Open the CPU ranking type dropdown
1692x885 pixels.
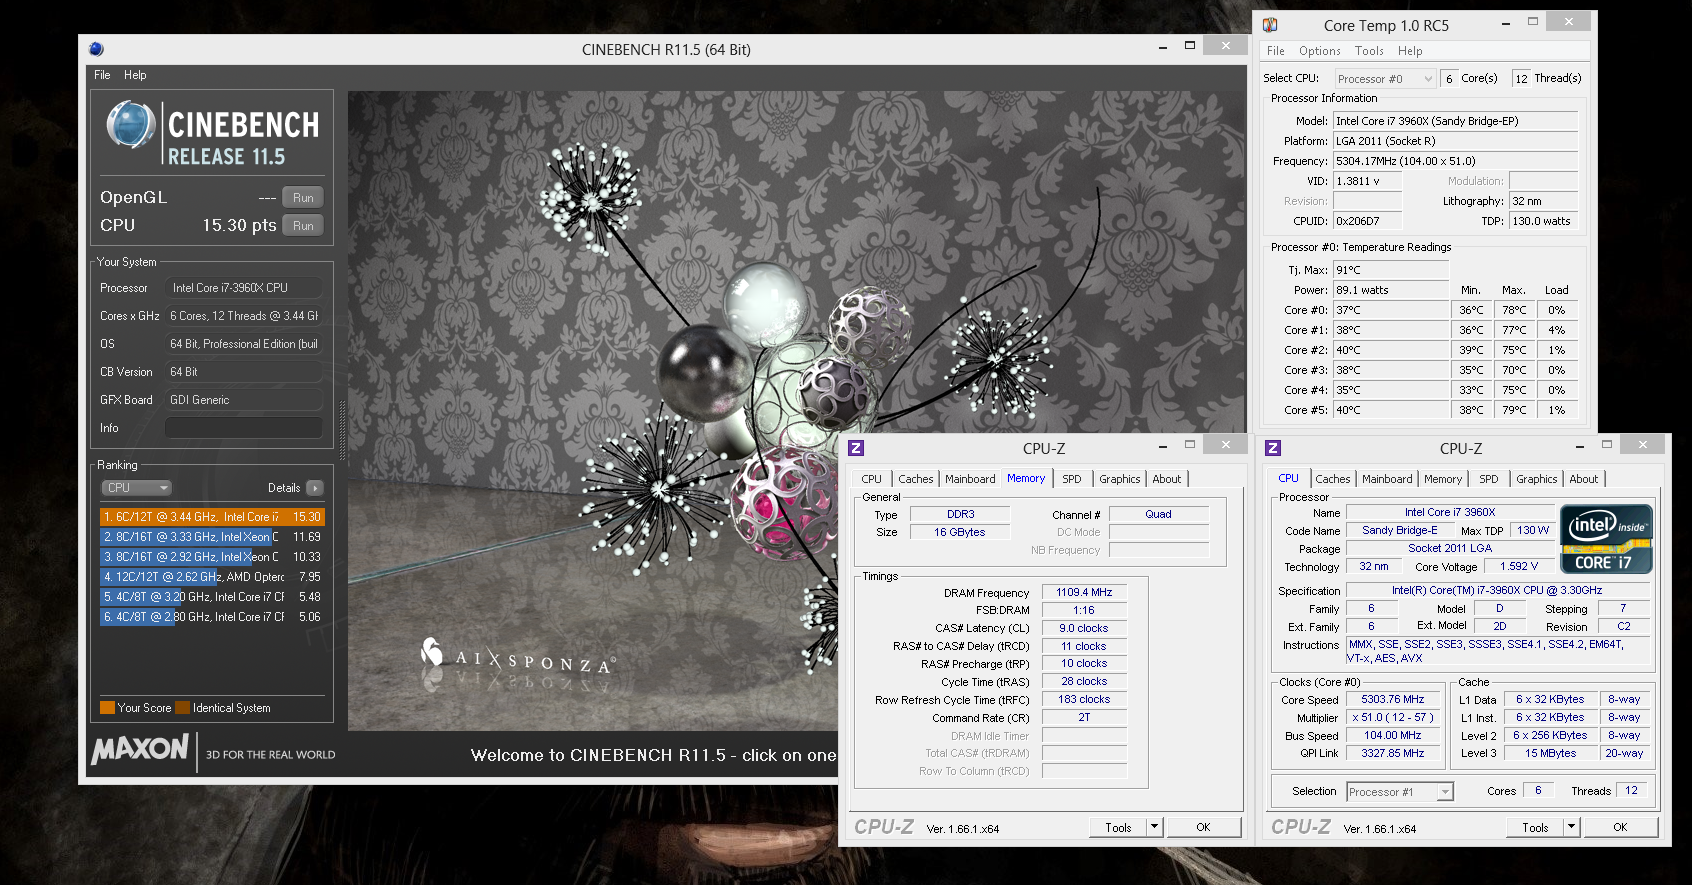pyautogui.click(x=137, y=488)
